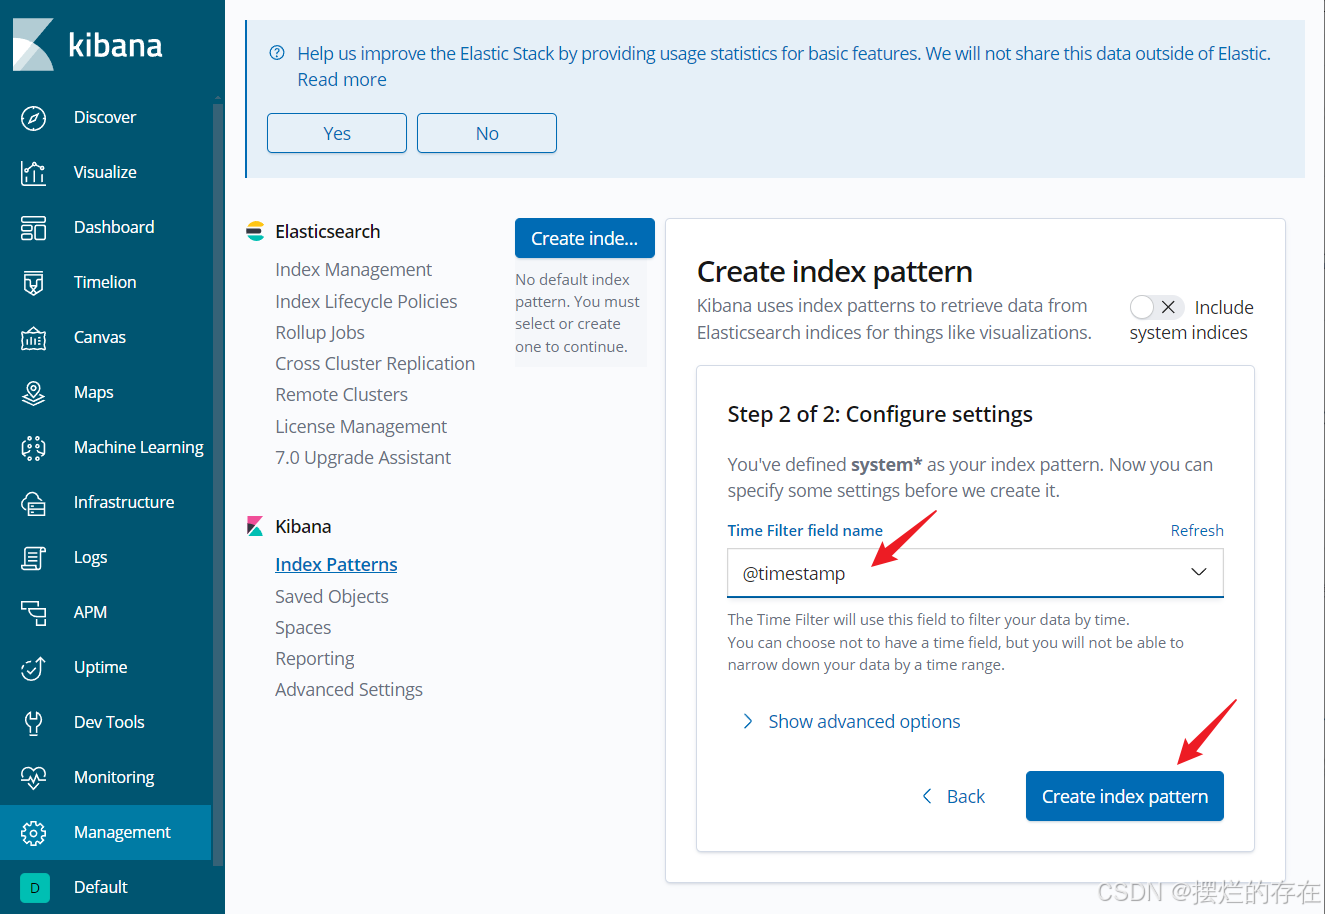Viewport: 1325px width, 914px height.
Task: Open Index Management
Action: [x=354, y=270]
